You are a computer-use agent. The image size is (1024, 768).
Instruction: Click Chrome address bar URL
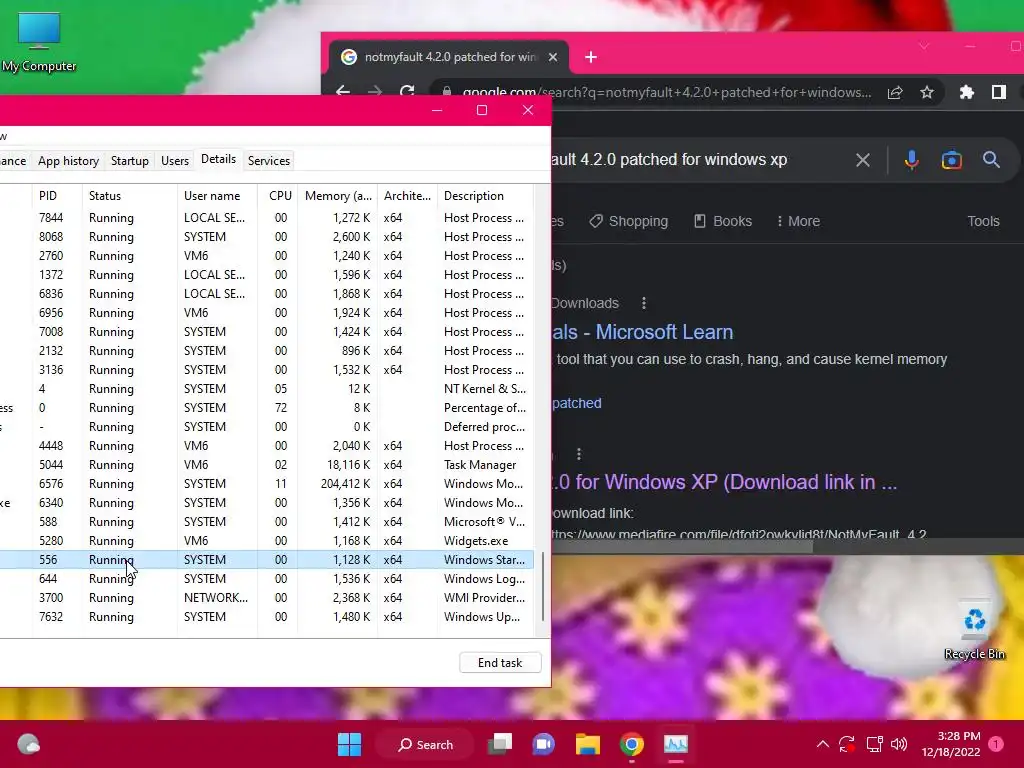click(x=666, y=93)
